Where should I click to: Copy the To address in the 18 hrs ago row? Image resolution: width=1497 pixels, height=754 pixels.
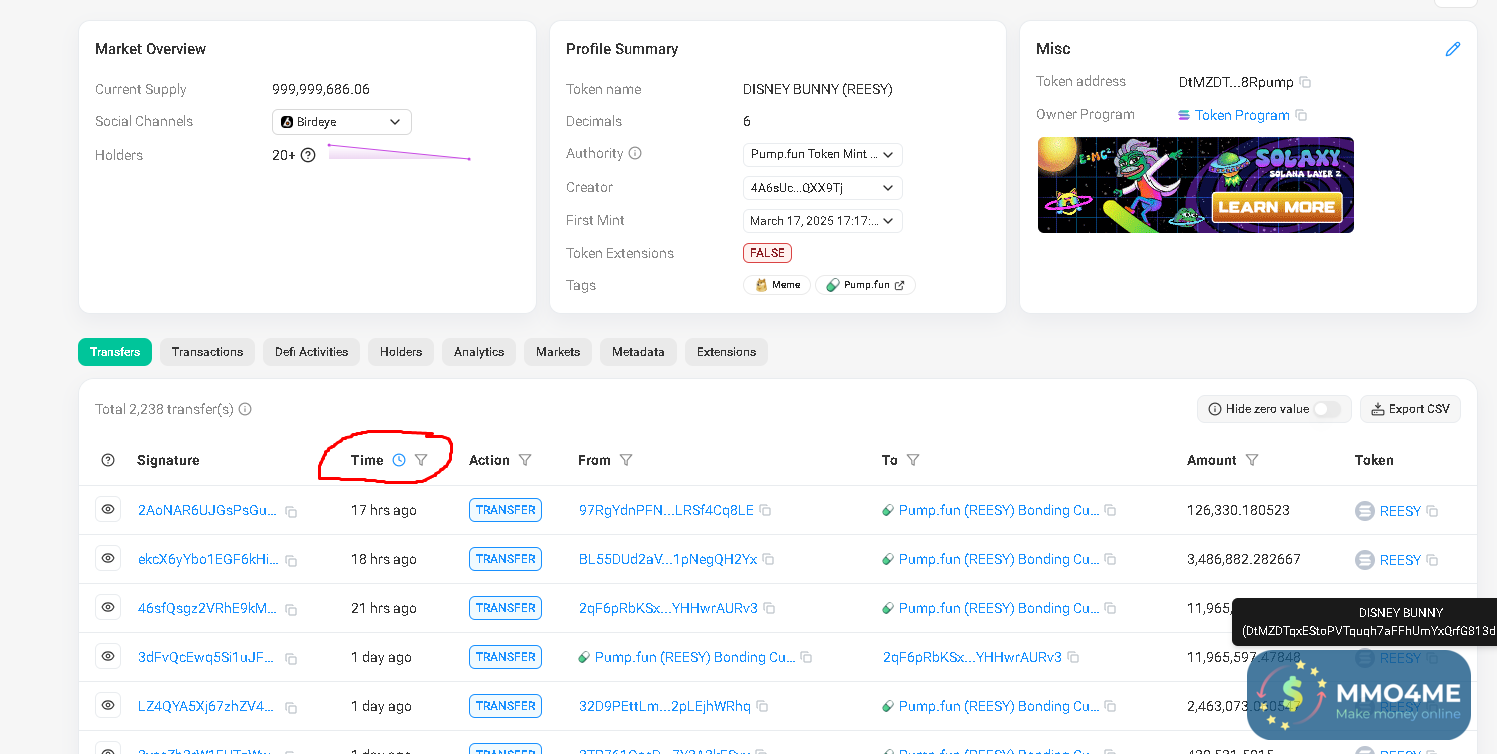click(x=1110, y=559)
